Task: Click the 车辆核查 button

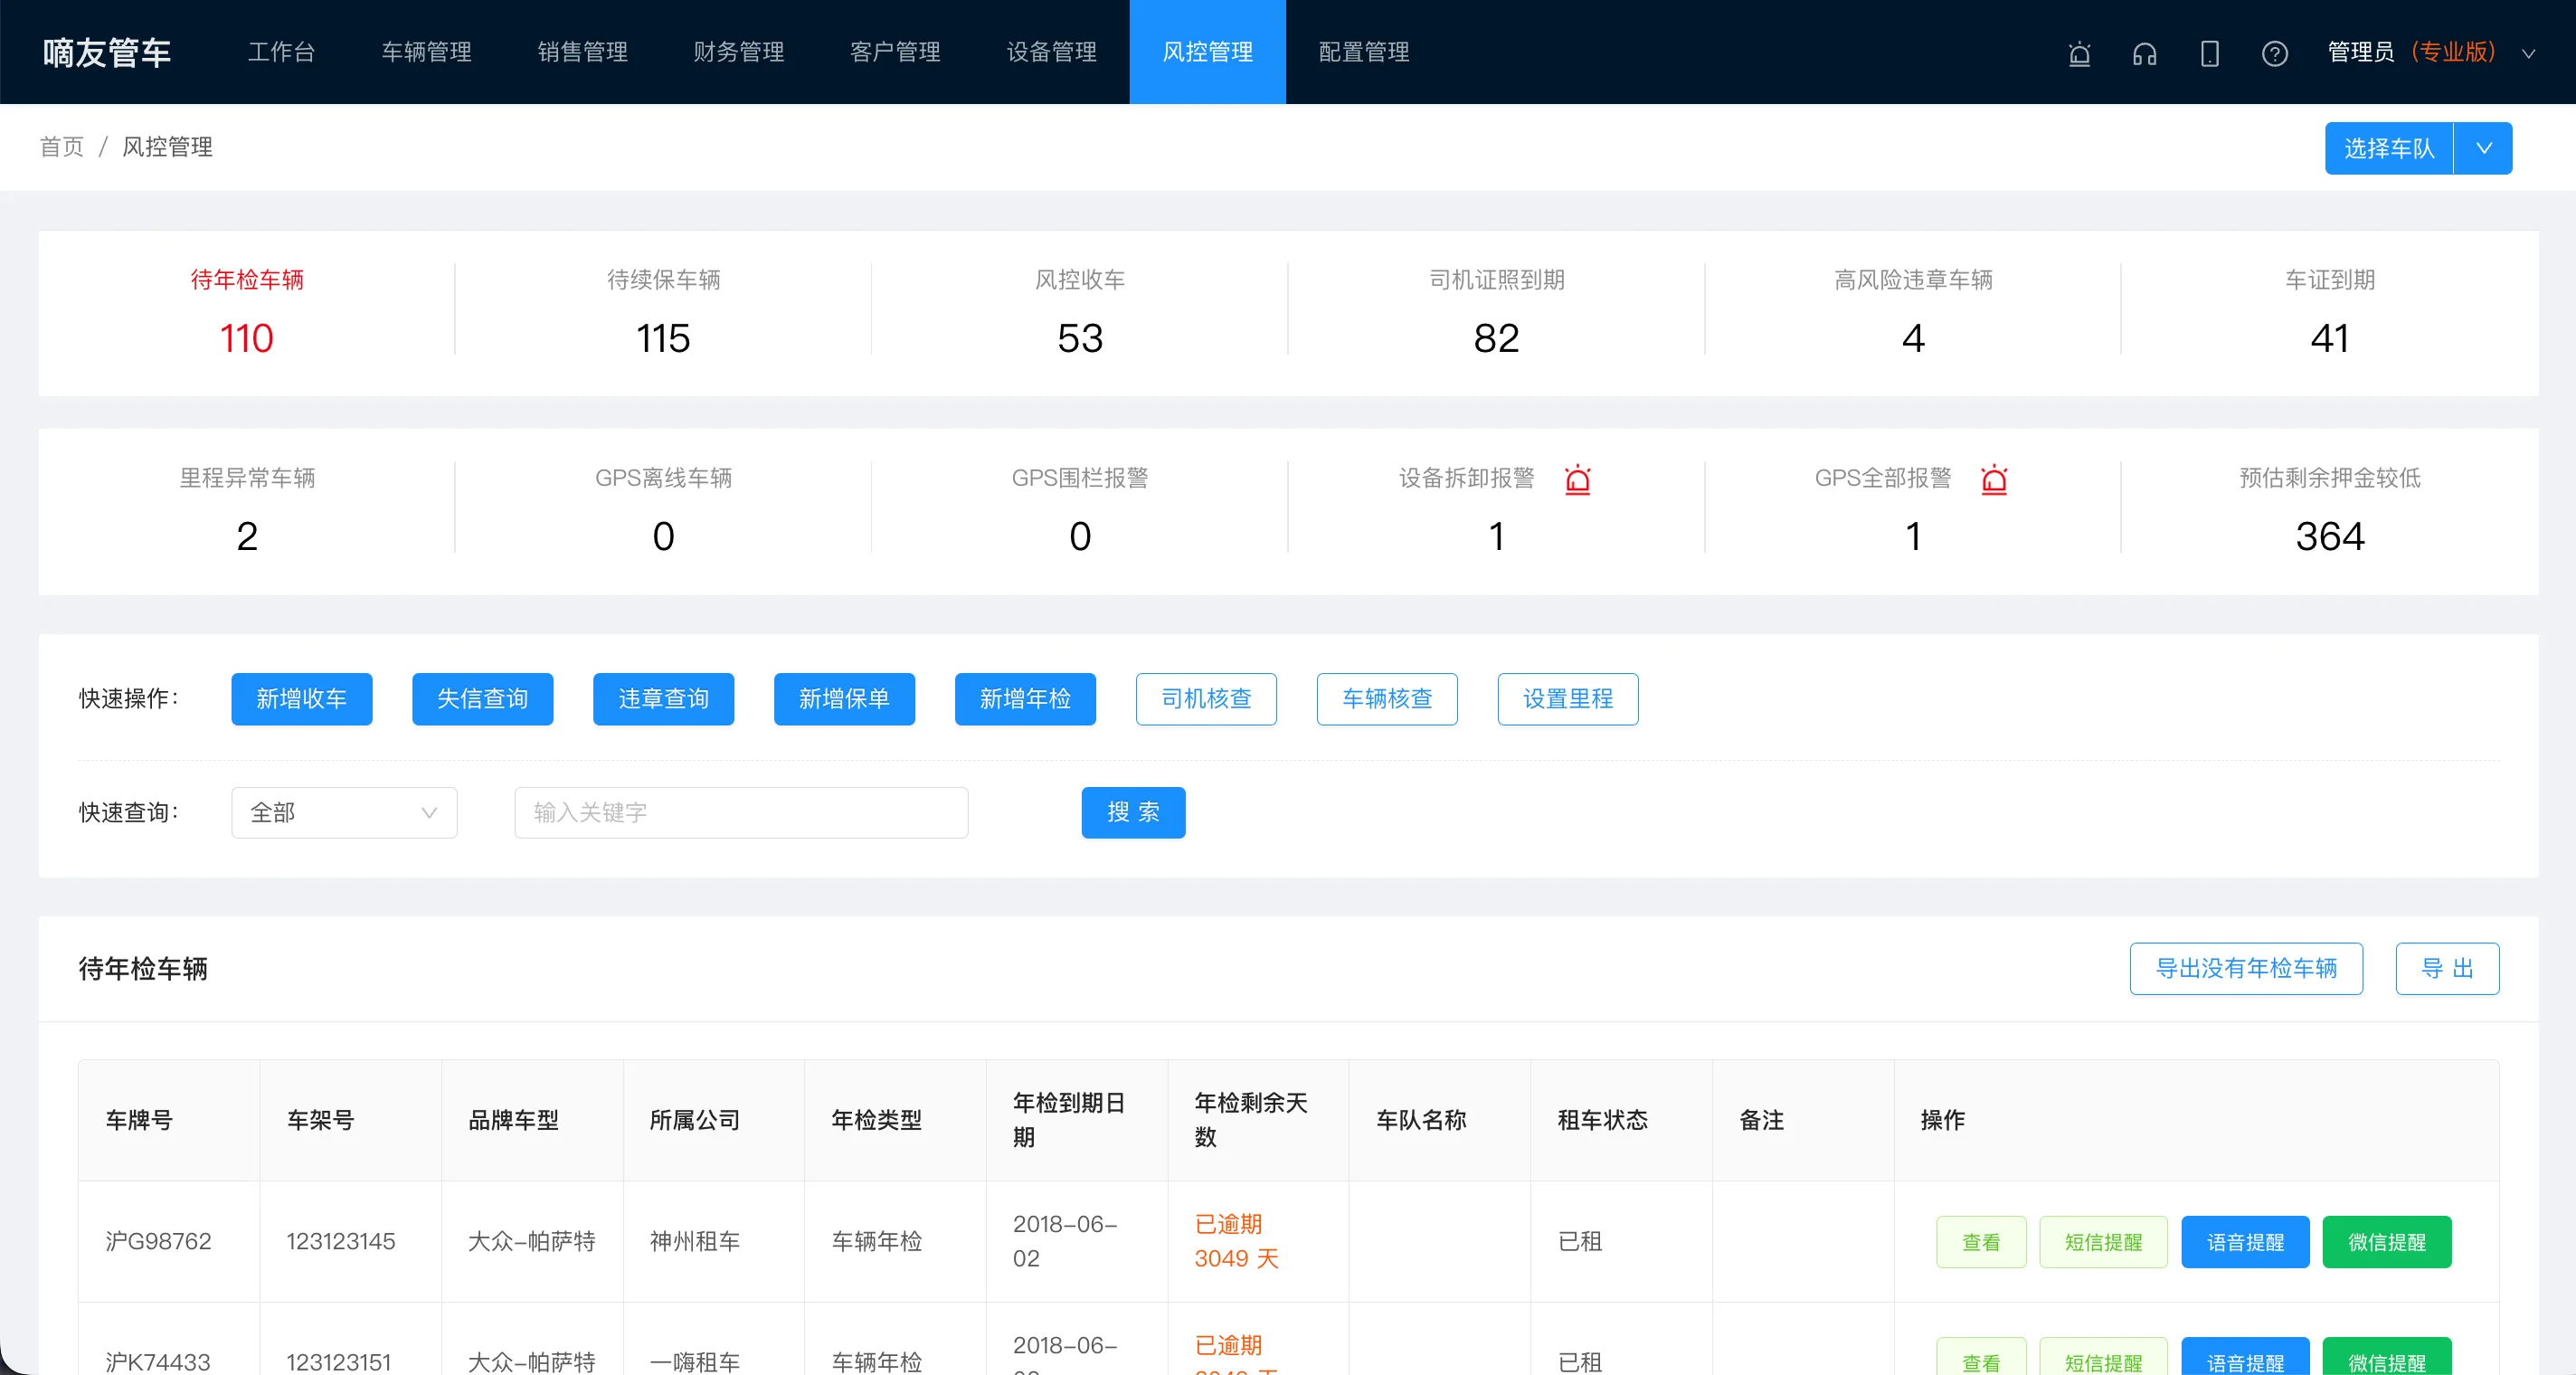Action: [1387, 699]
